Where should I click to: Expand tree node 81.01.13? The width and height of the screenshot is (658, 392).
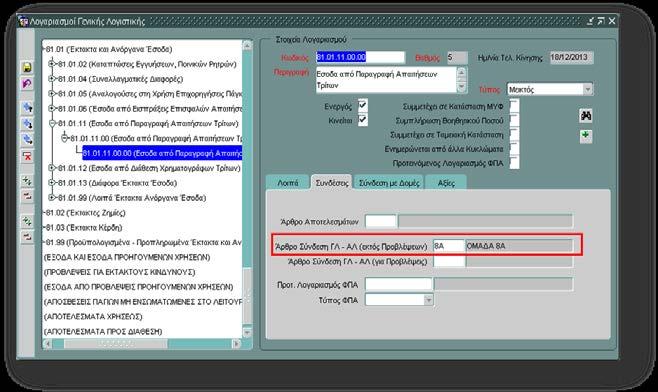click(x=52, y=183)
